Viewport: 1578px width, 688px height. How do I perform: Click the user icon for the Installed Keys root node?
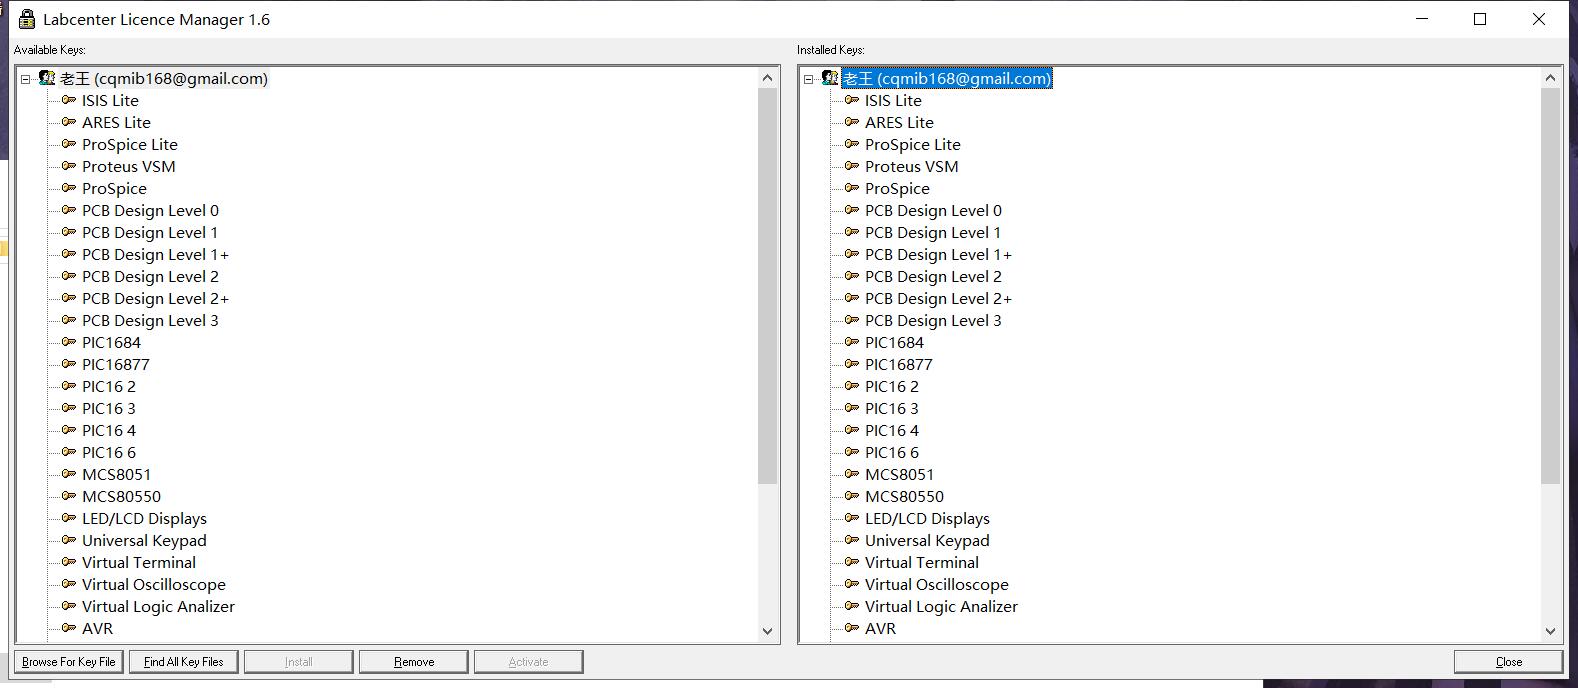[x=830, y=78]
